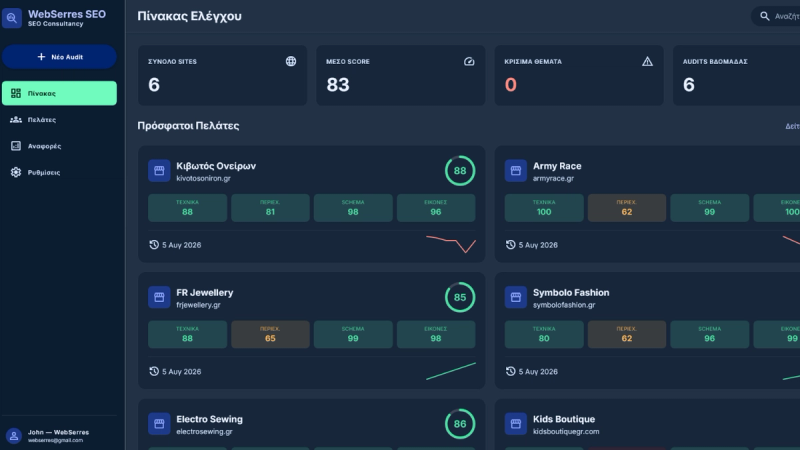The height and width of the screenshot is (450, 800).
Task: Click Schema 99 tile on Army Race
Action: tap(710, 208)
